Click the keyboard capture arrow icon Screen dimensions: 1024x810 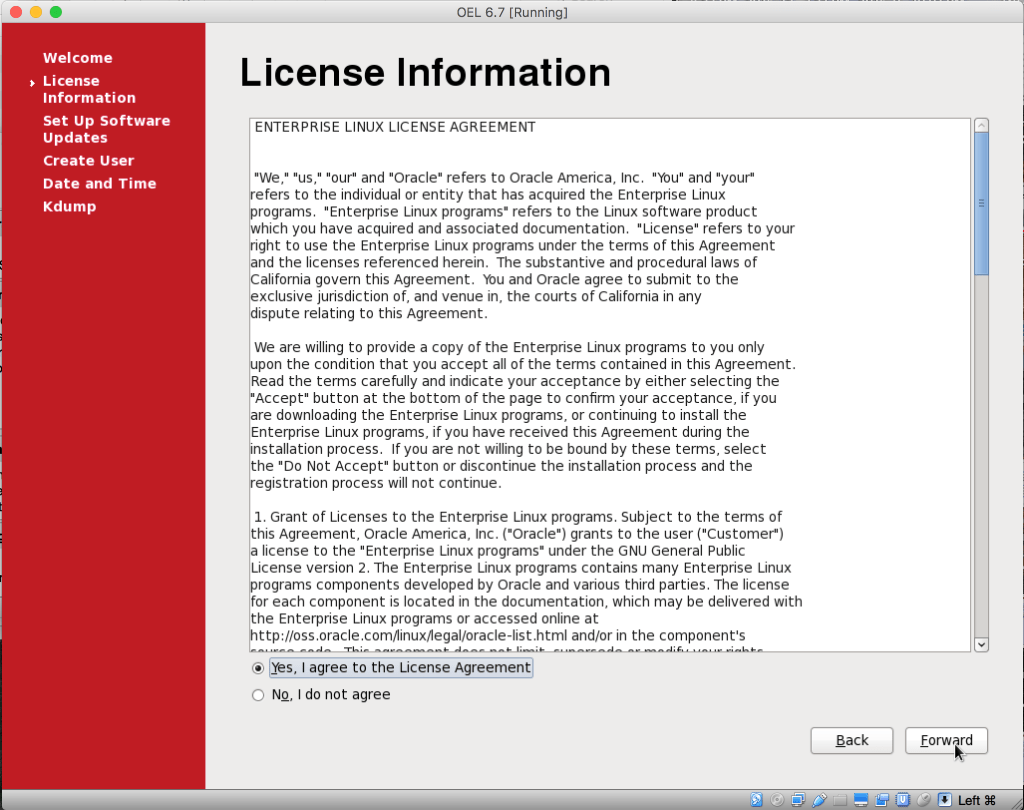pyautogui.click(x=944, y=800)
